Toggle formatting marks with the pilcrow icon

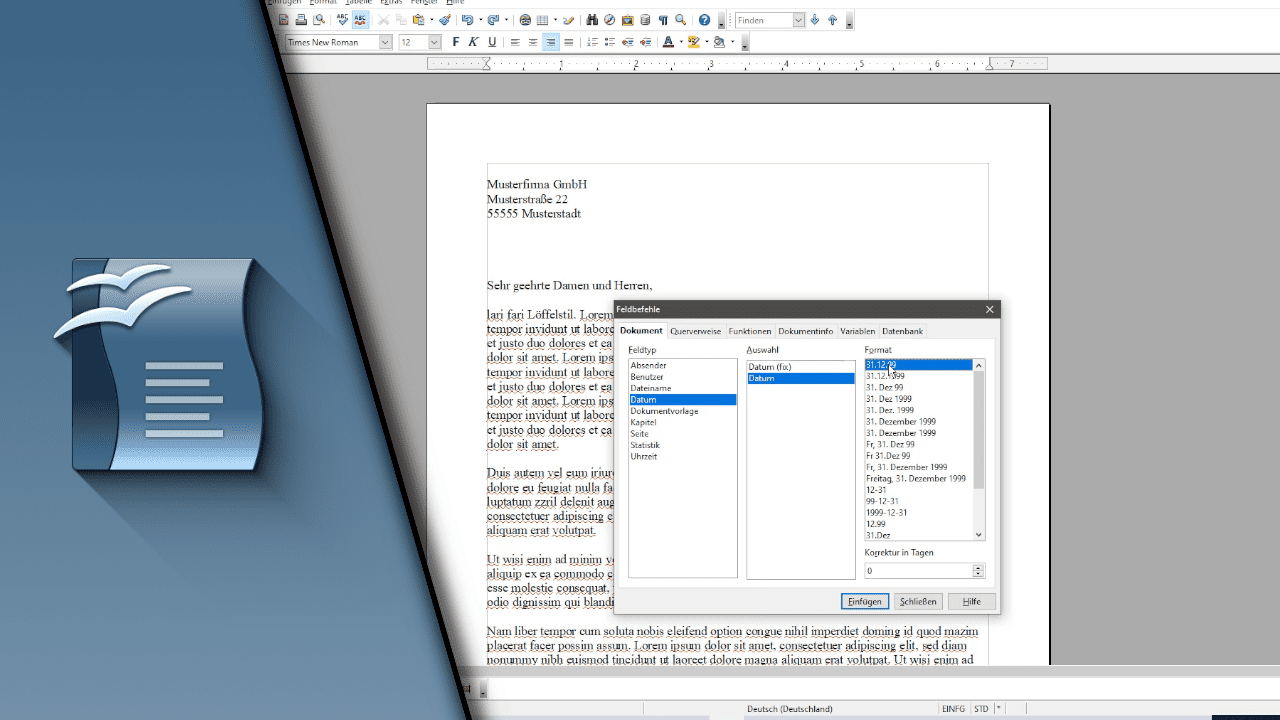click(661, 19)
